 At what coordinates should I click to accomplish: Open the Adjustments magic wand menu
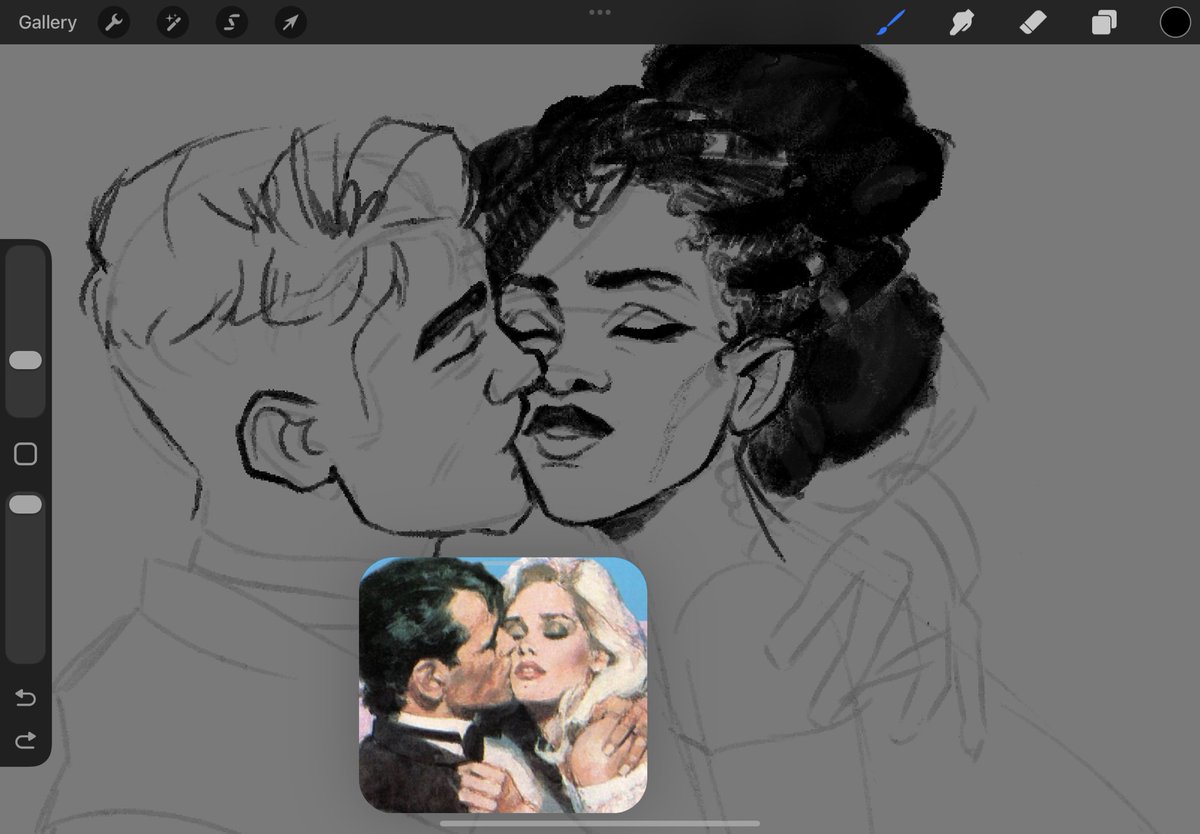172,22
